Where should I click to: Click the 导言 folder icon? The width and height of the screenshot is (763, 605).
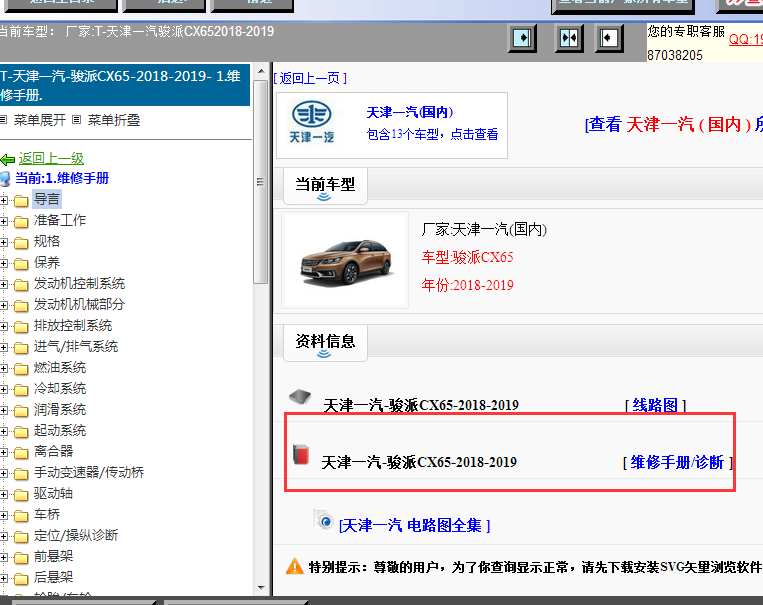21,201
